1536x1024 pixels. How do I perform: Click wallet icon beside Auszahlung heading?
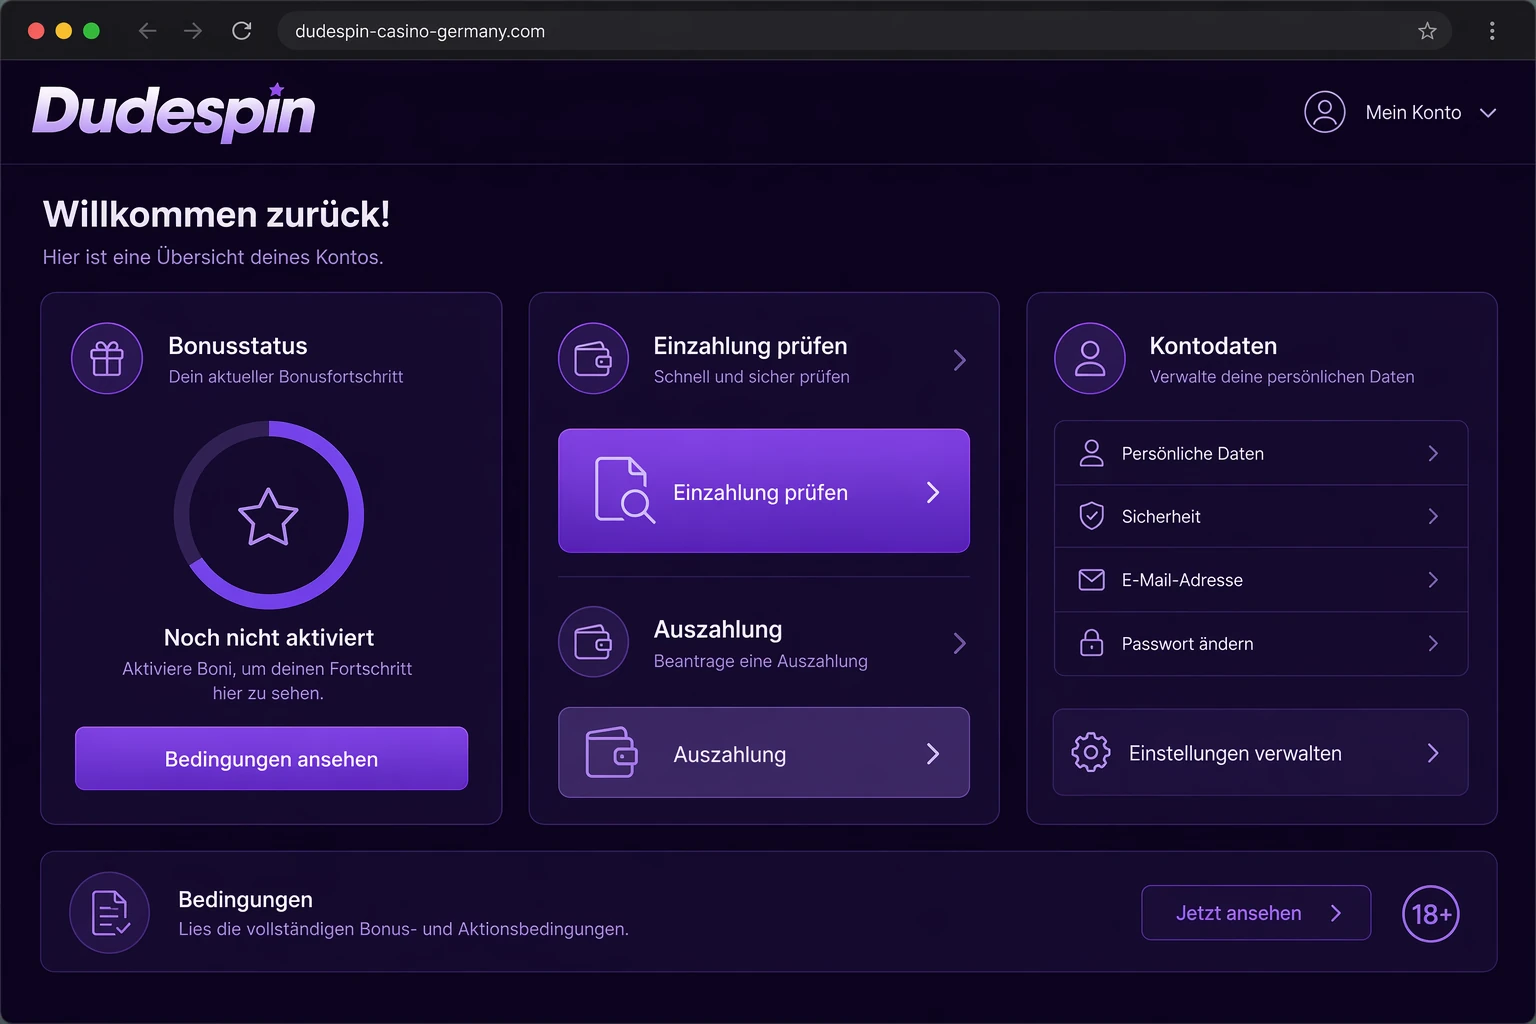tap(594, 642)
